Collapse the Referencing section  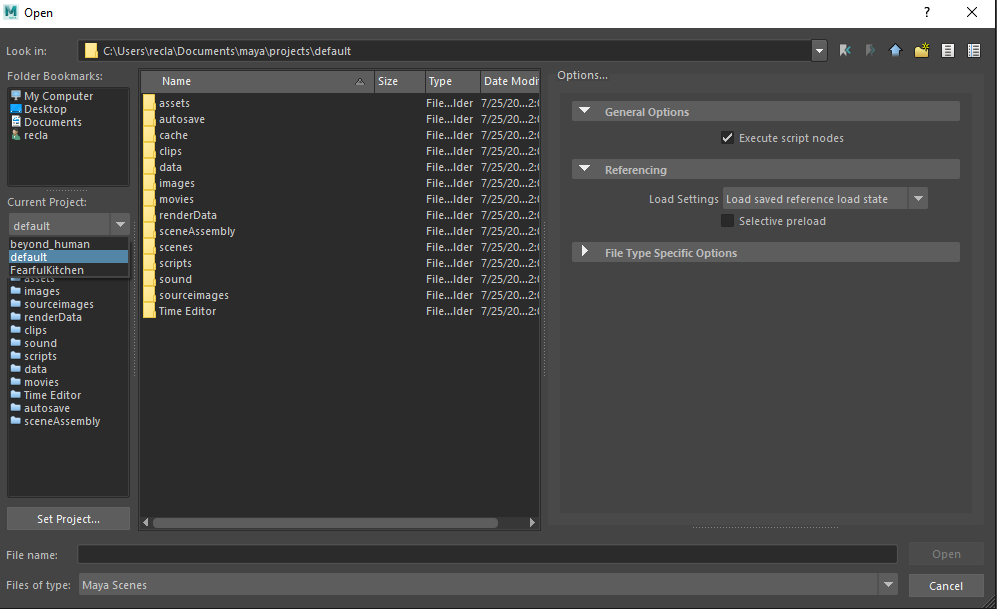click(x=584, y=169)
